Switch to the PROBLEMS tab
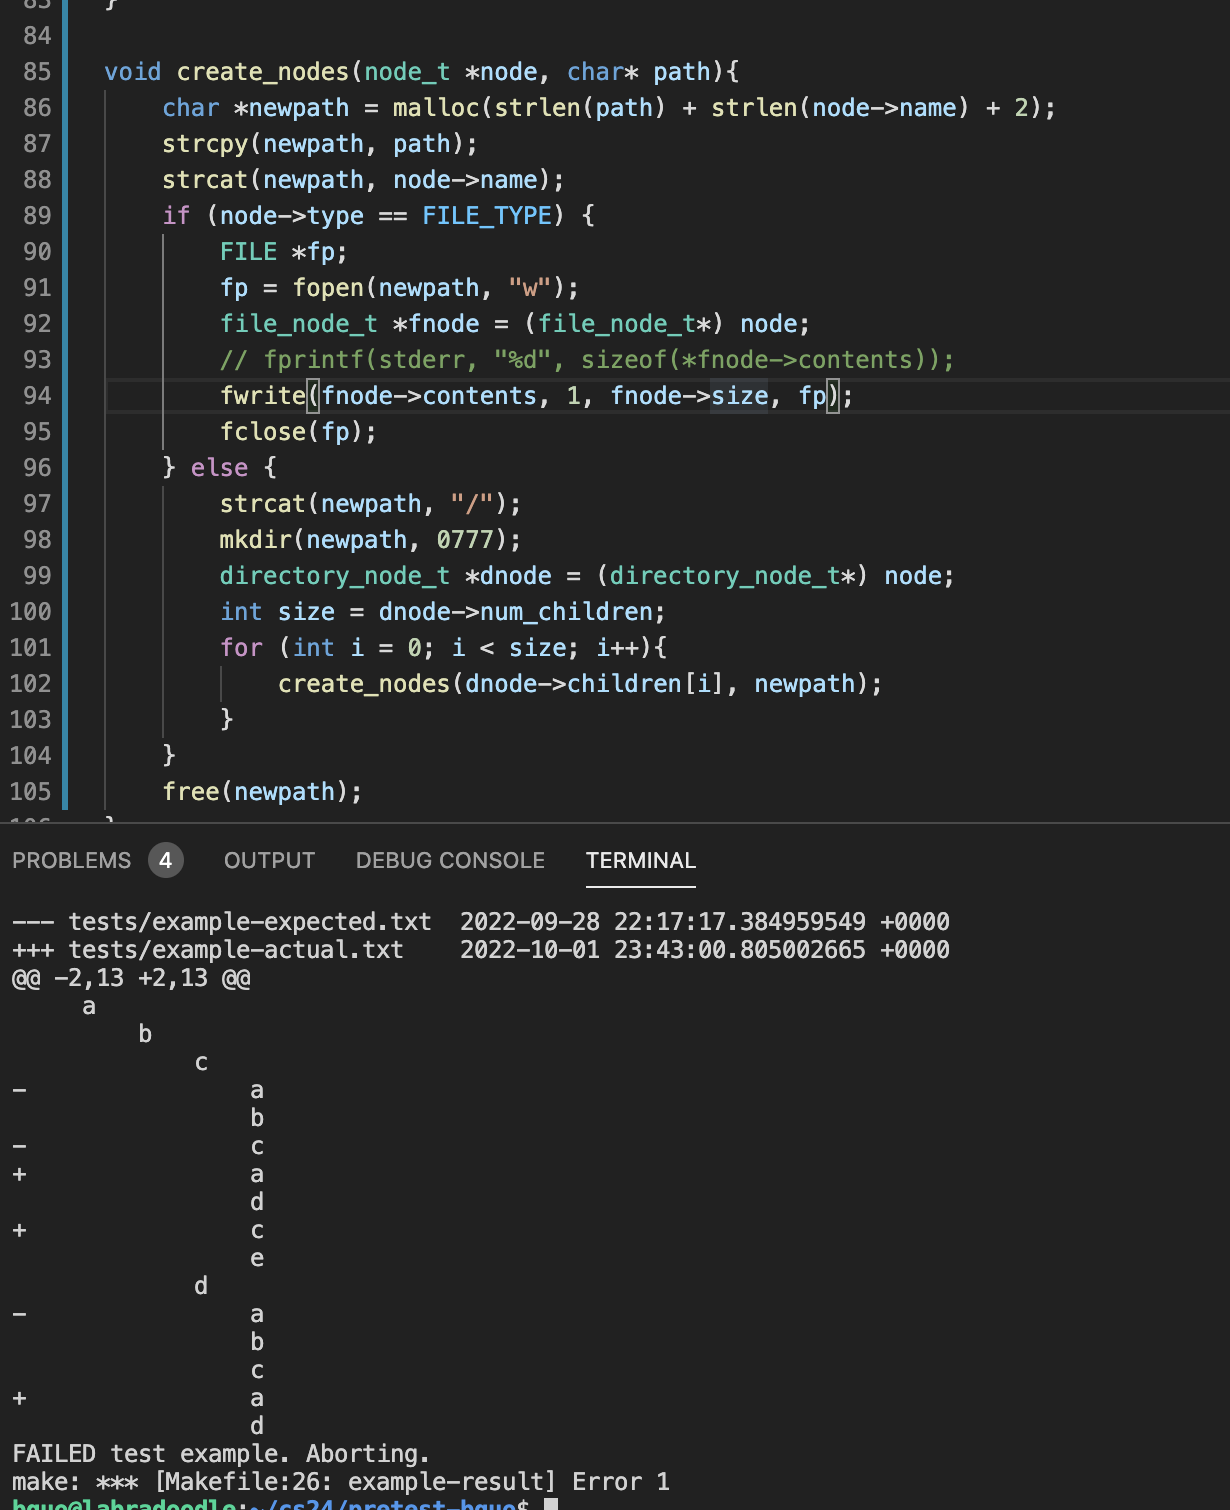The image size is (1230, 1510). click(x=71, y=860)
